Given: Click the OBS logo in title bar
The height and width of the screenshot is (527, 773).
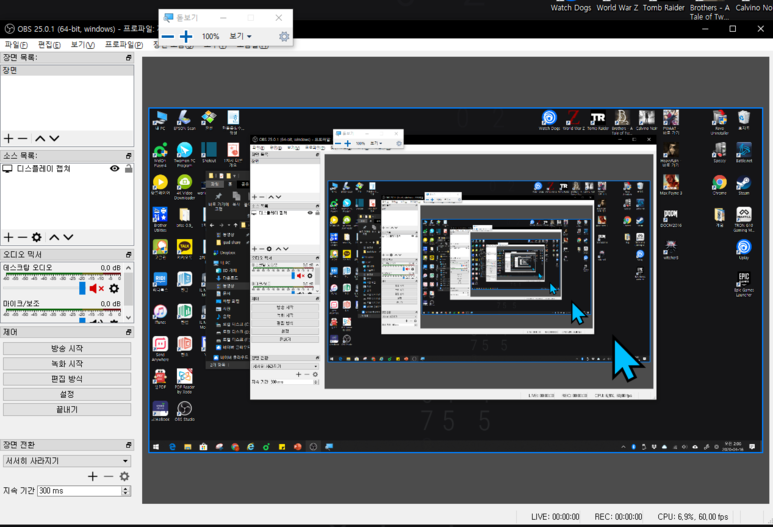Looking at the screenshot, I should pyautogui.click(x=9, y=29).
